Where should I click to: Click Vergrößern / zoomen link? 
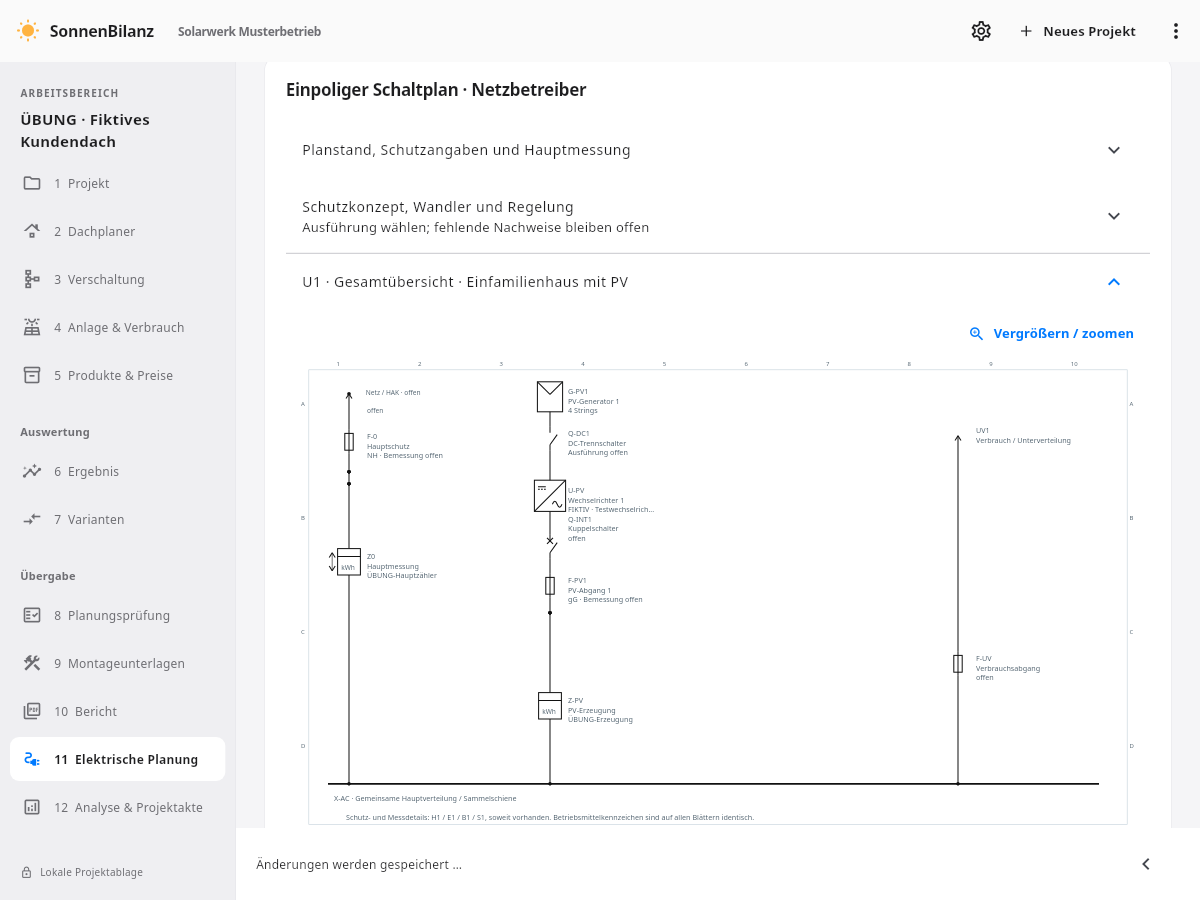[x=1052, y=333]
